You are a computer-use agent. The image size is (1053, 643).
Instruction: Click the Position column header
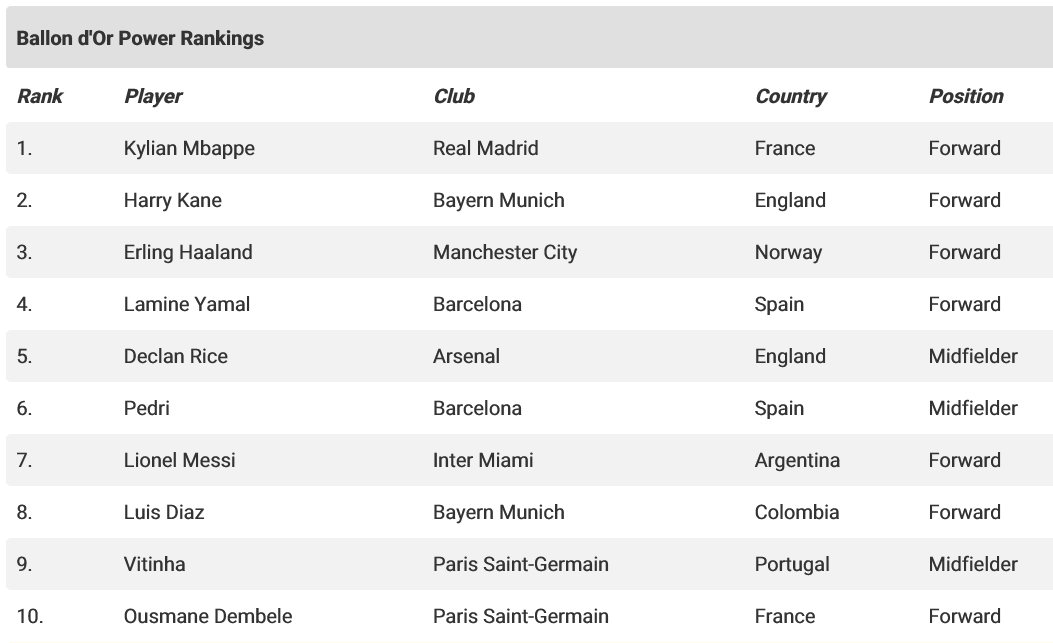point(965,96)
